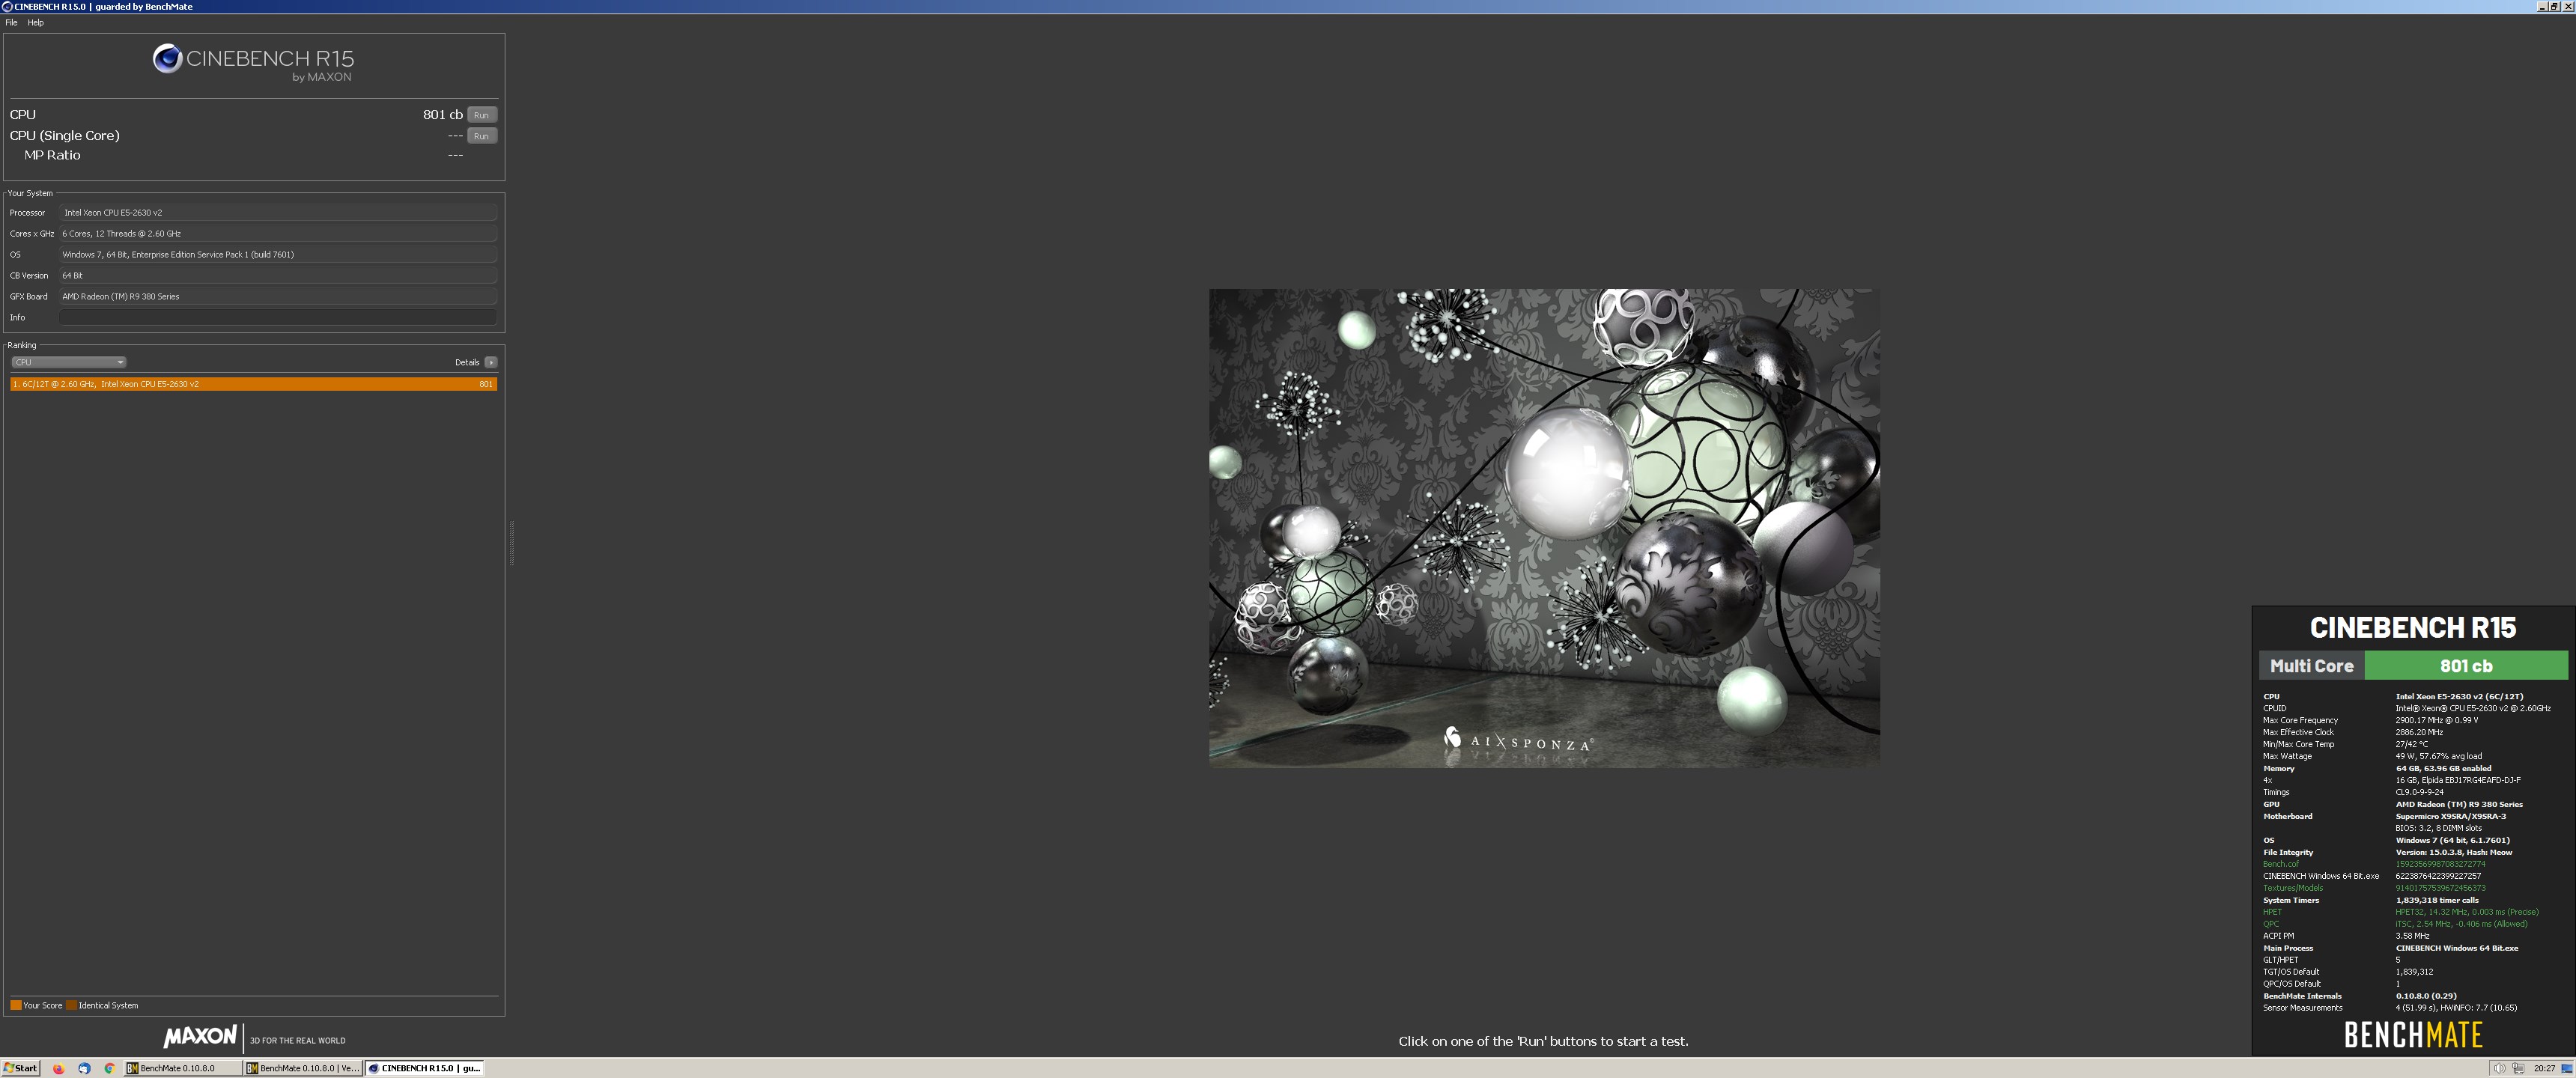
Task: Run the CPU multi-core test
Action: pos(481,115)
